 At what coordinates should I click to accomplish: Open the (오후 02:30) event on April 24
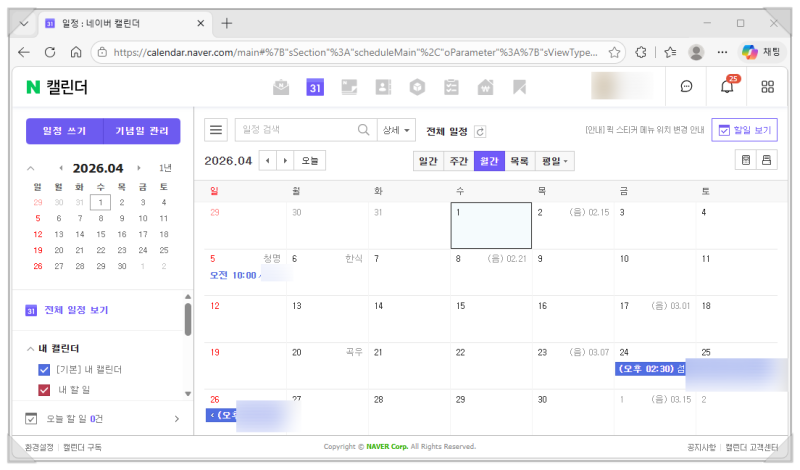pos(651,369)
